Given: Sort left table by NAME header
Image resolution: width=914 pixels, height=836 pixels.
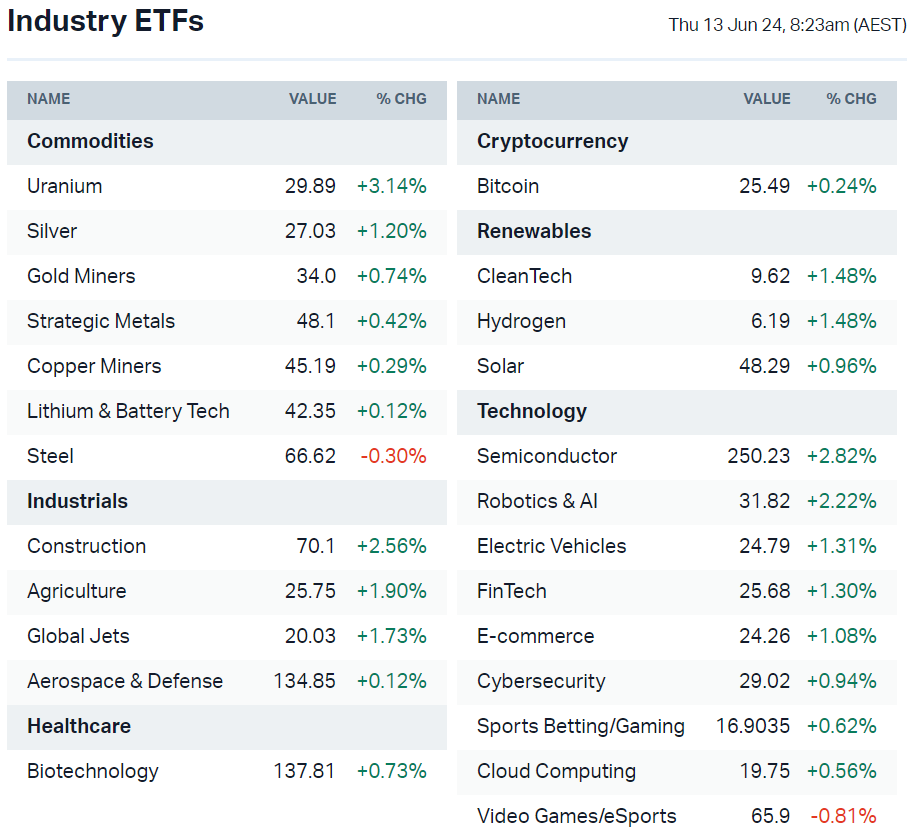Looking at the screenshot, I should point(48,99).
